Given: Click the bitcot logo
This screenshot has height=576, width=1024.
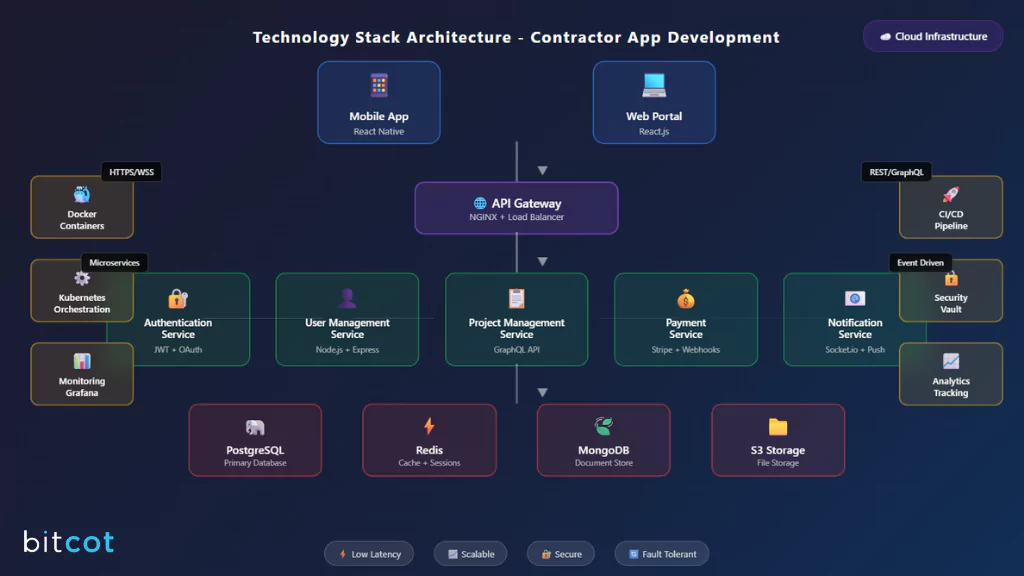Looking at the screenshot, I should pos(67,541).
